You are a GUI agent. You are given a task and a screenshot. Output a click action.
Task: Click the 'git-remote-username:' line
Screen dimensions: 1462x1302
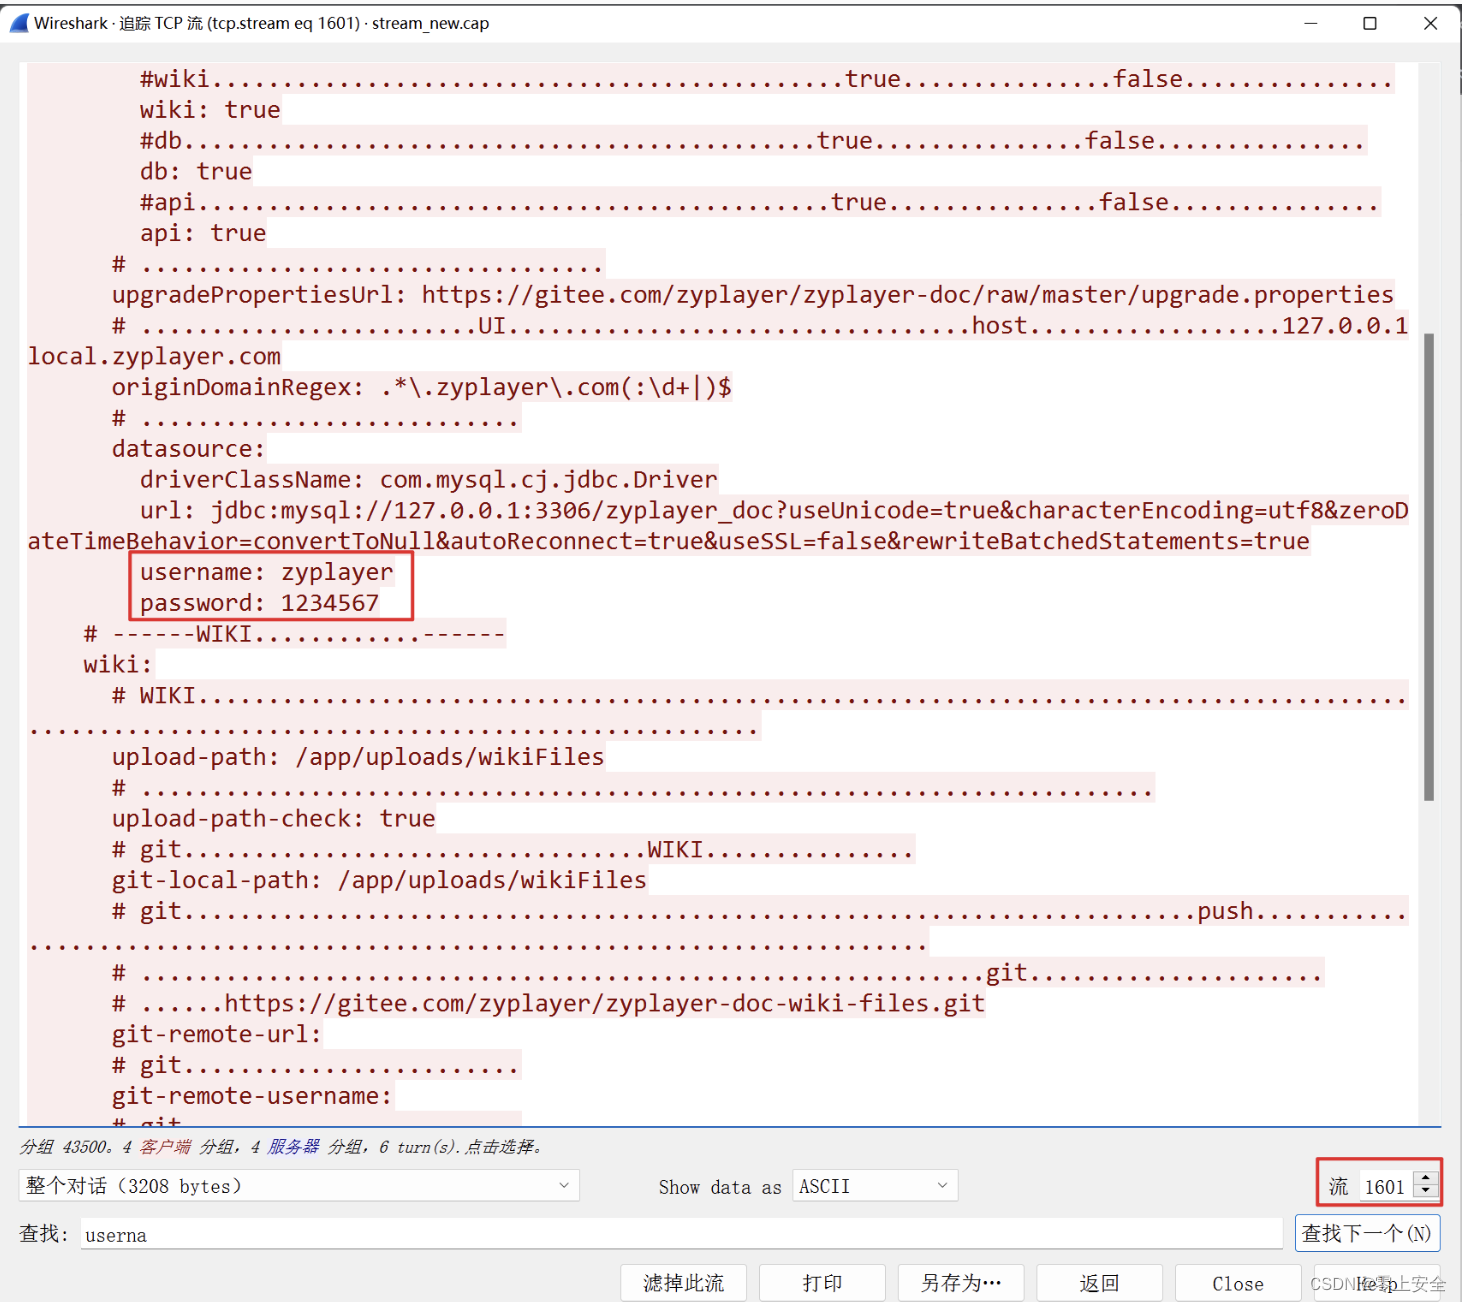(252, 1096)
